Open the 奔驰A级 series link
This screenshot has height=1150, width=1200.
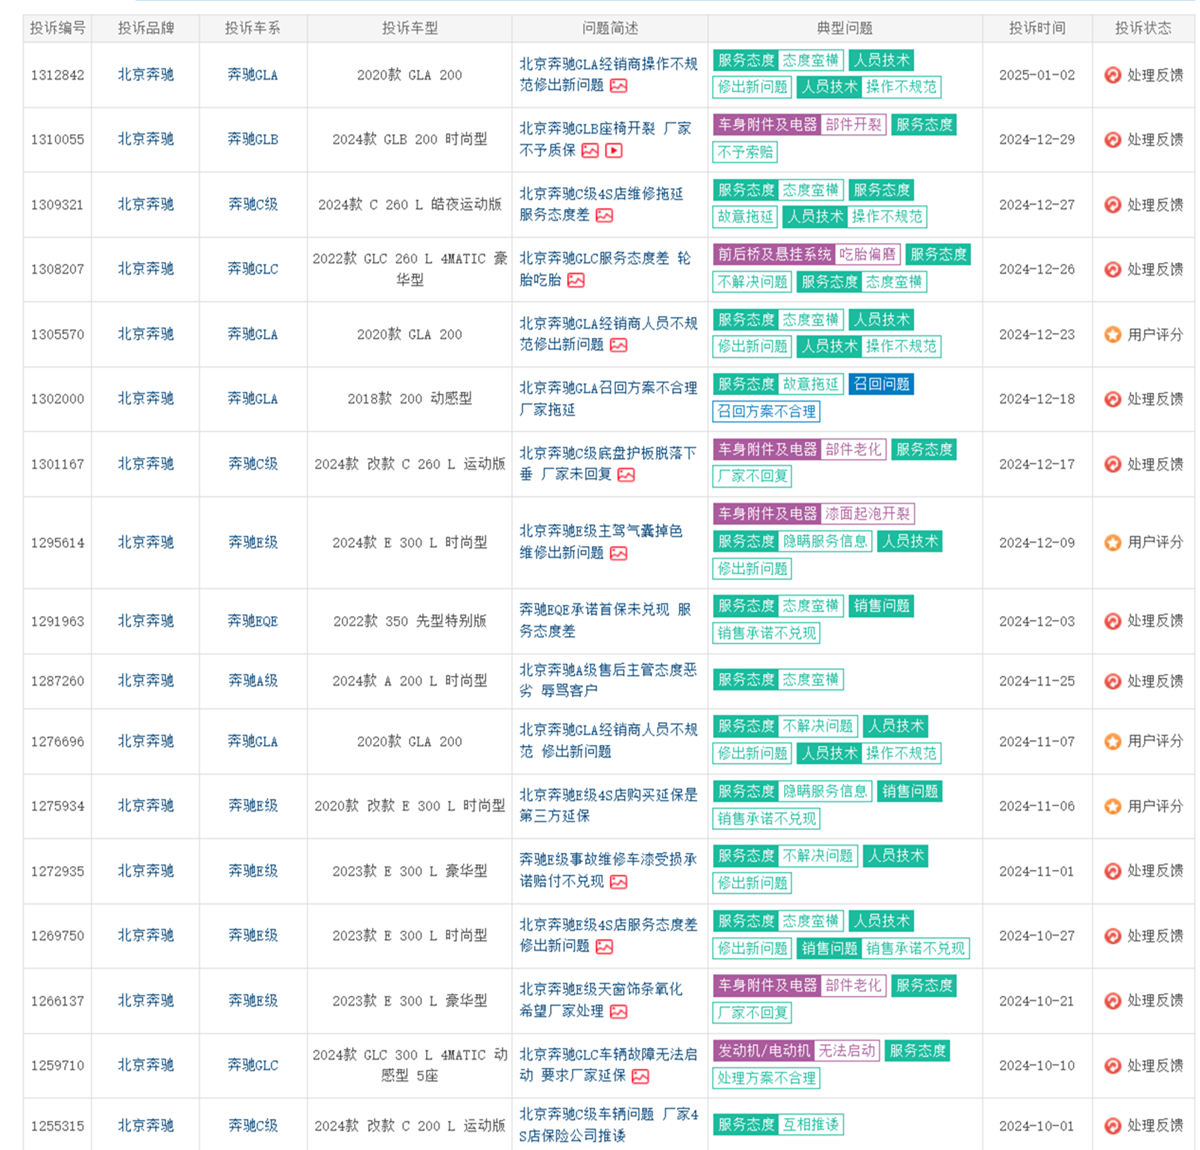pyautogui.click(x=253, y=681)
